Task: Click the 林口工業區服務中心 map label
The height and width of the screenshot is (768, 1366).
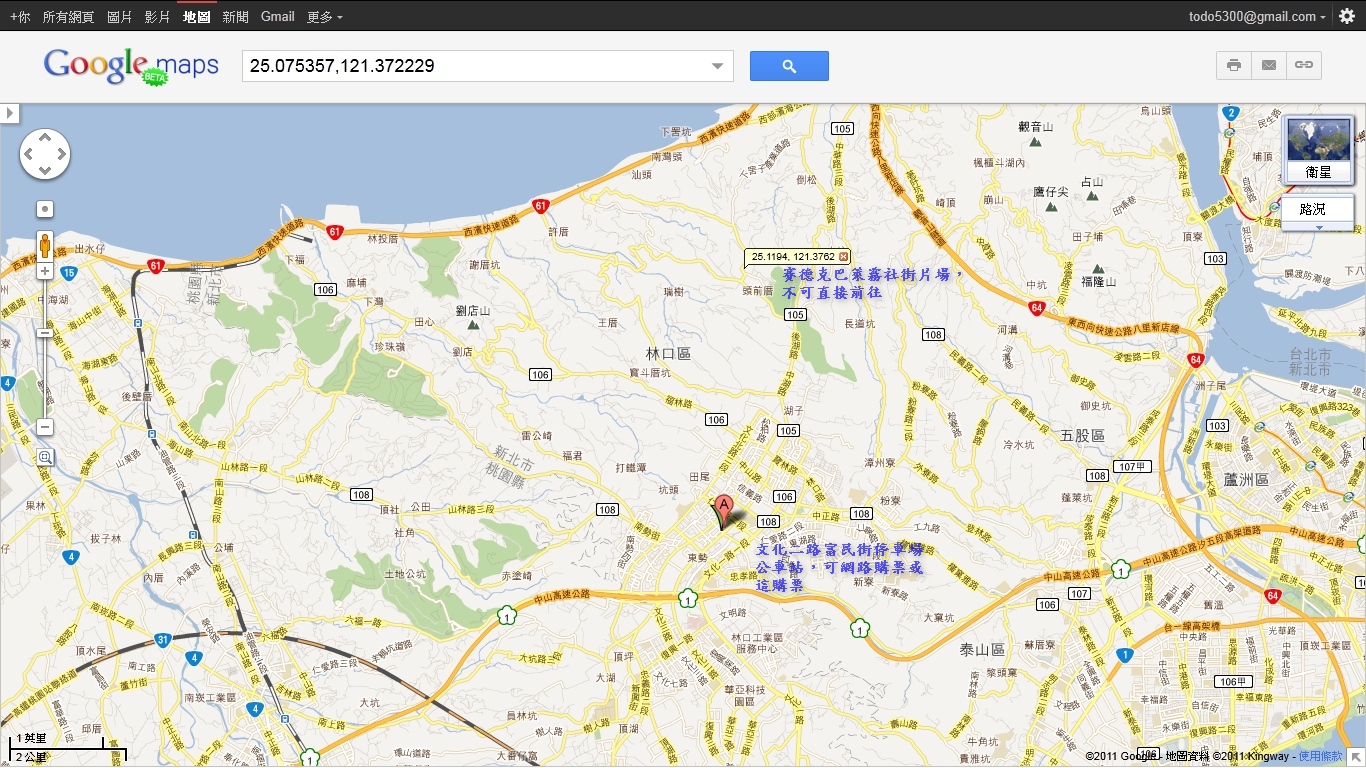Action: [757, 643]
